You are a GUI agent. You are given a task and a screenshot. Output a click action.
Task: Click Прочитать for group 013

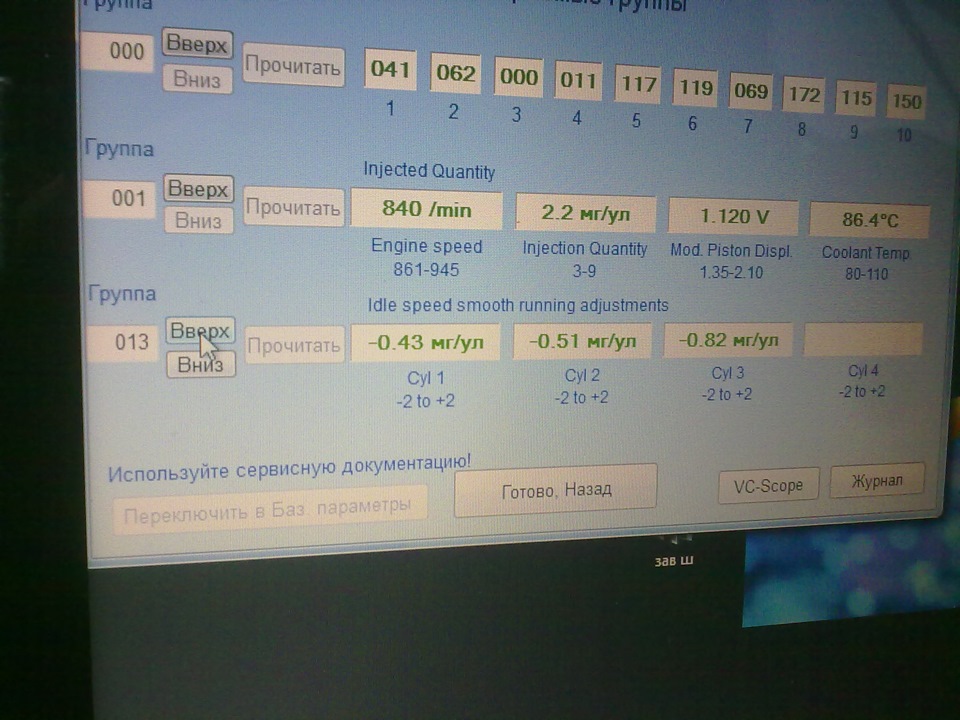[294, 346]
